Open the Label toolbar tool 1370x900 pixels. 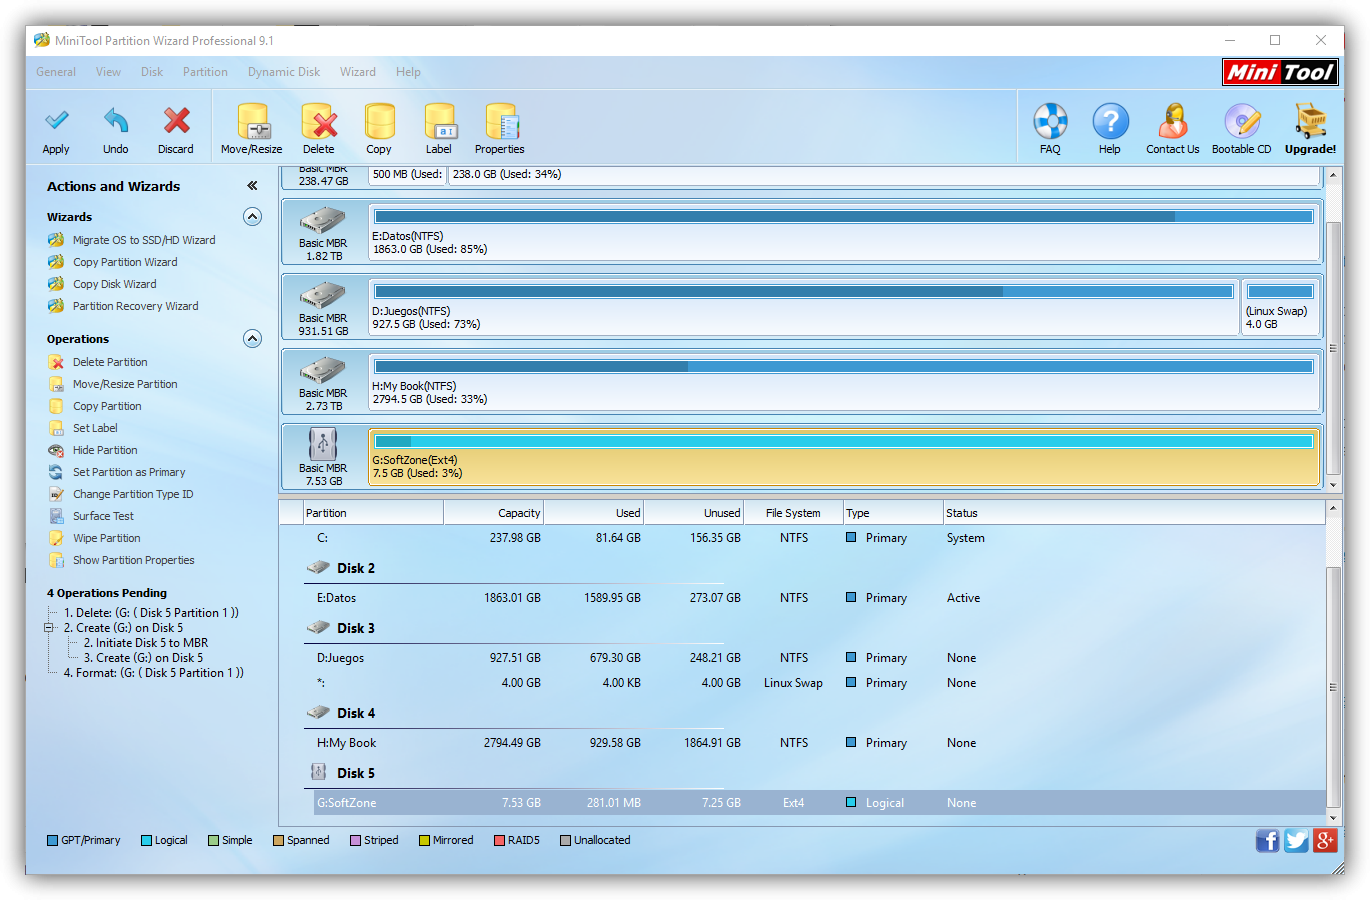[x=439, y=130]
